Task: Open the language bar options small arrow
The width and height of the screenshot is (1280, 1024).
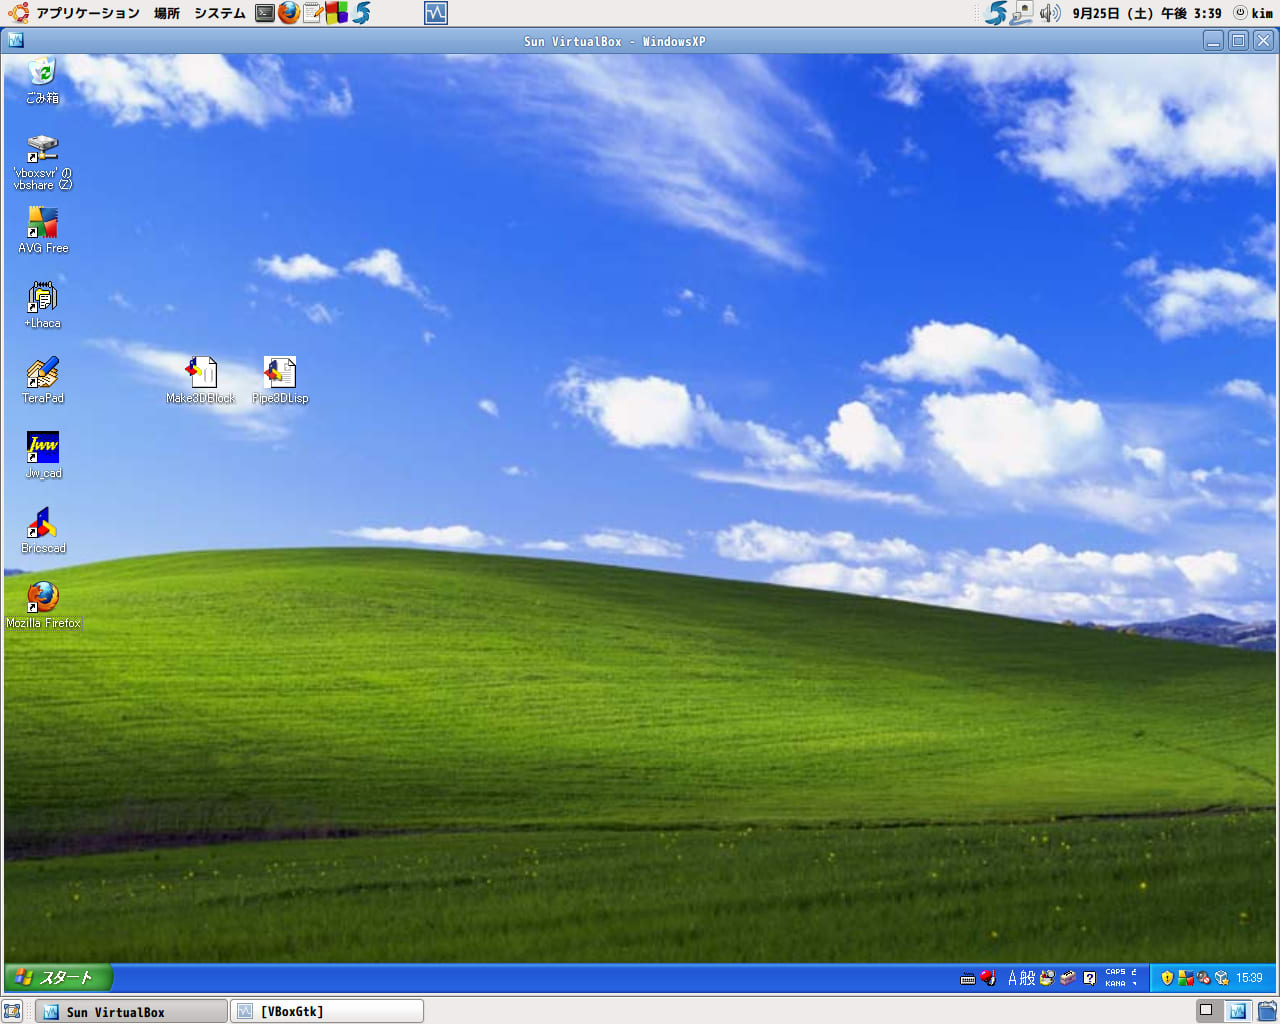Action: (x=1134, y=984)
